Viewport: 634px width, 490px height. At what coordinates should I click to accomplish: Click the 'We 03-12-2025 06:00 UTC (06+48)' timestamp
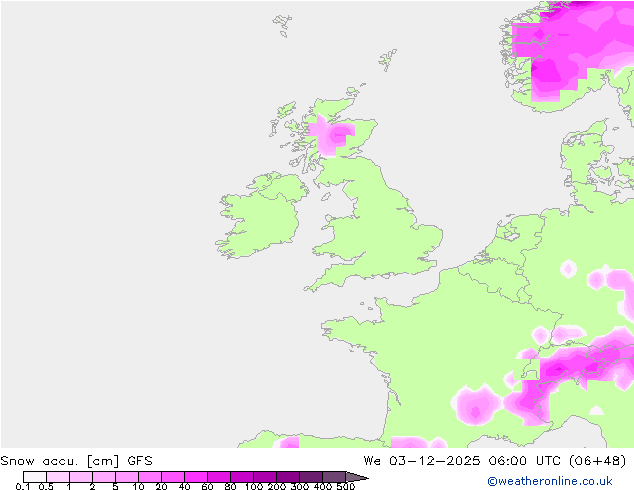click(x=495, y=461)
